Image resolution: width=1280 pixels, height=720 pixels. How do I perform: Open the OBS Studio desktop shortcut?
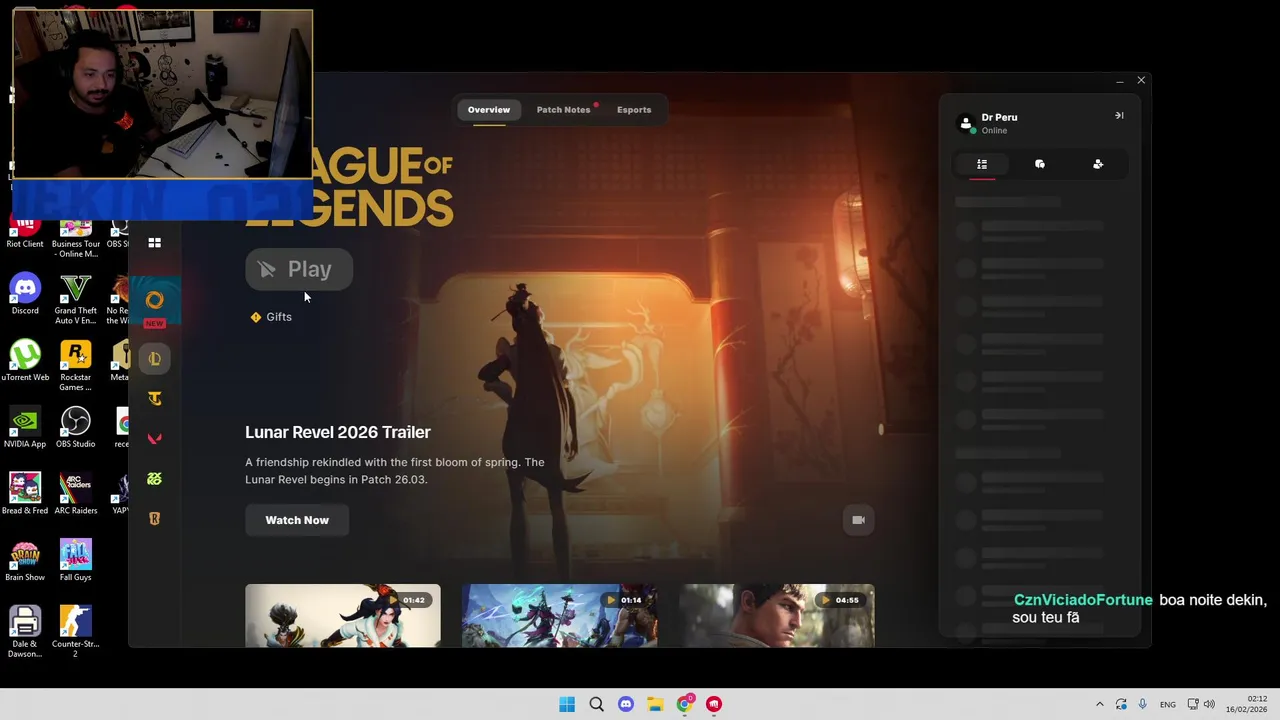[x=75, y=428]
